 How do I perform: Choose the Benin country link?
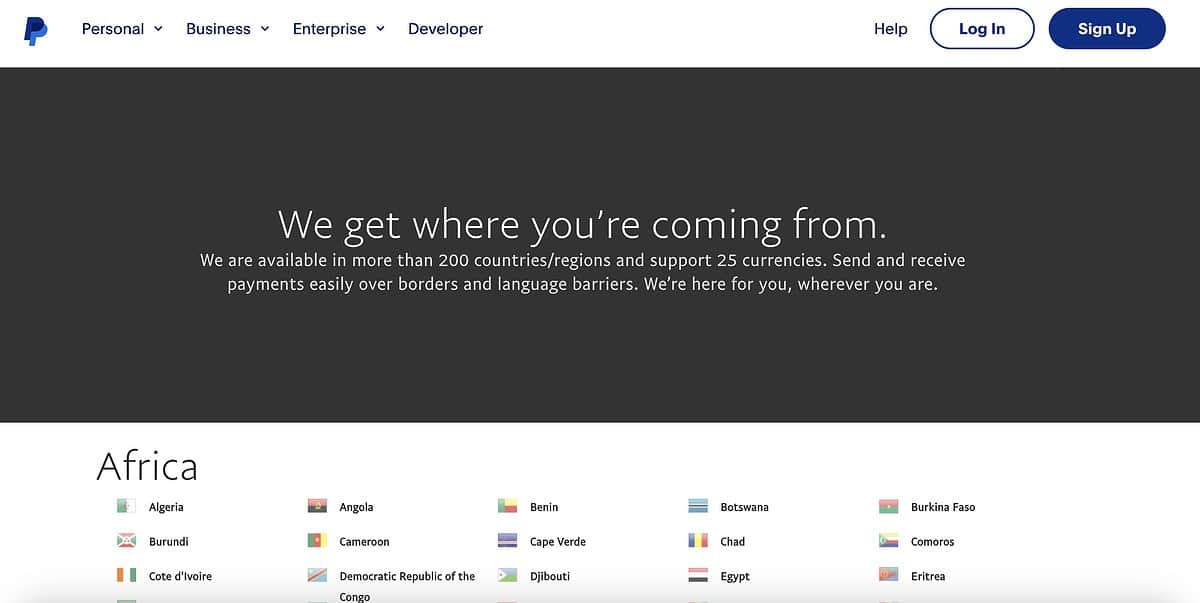544,507
